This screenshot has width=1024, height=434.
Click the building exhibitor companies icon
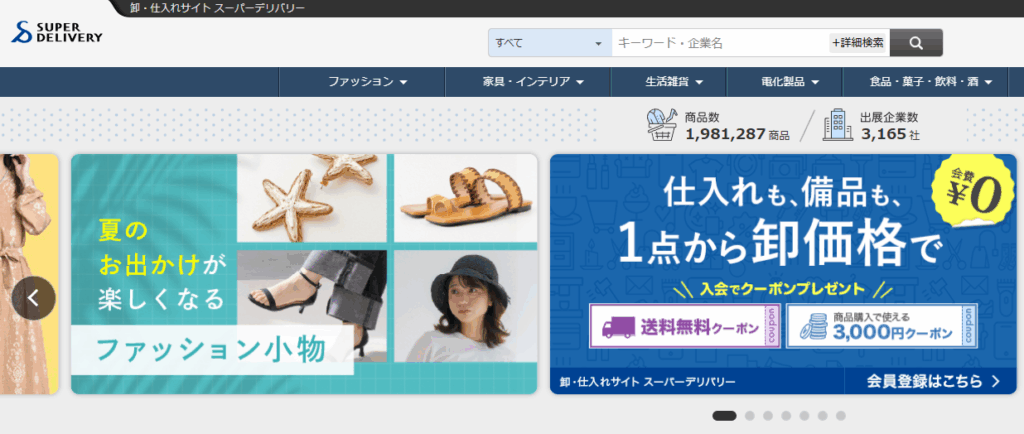click(x=837, y=125)
